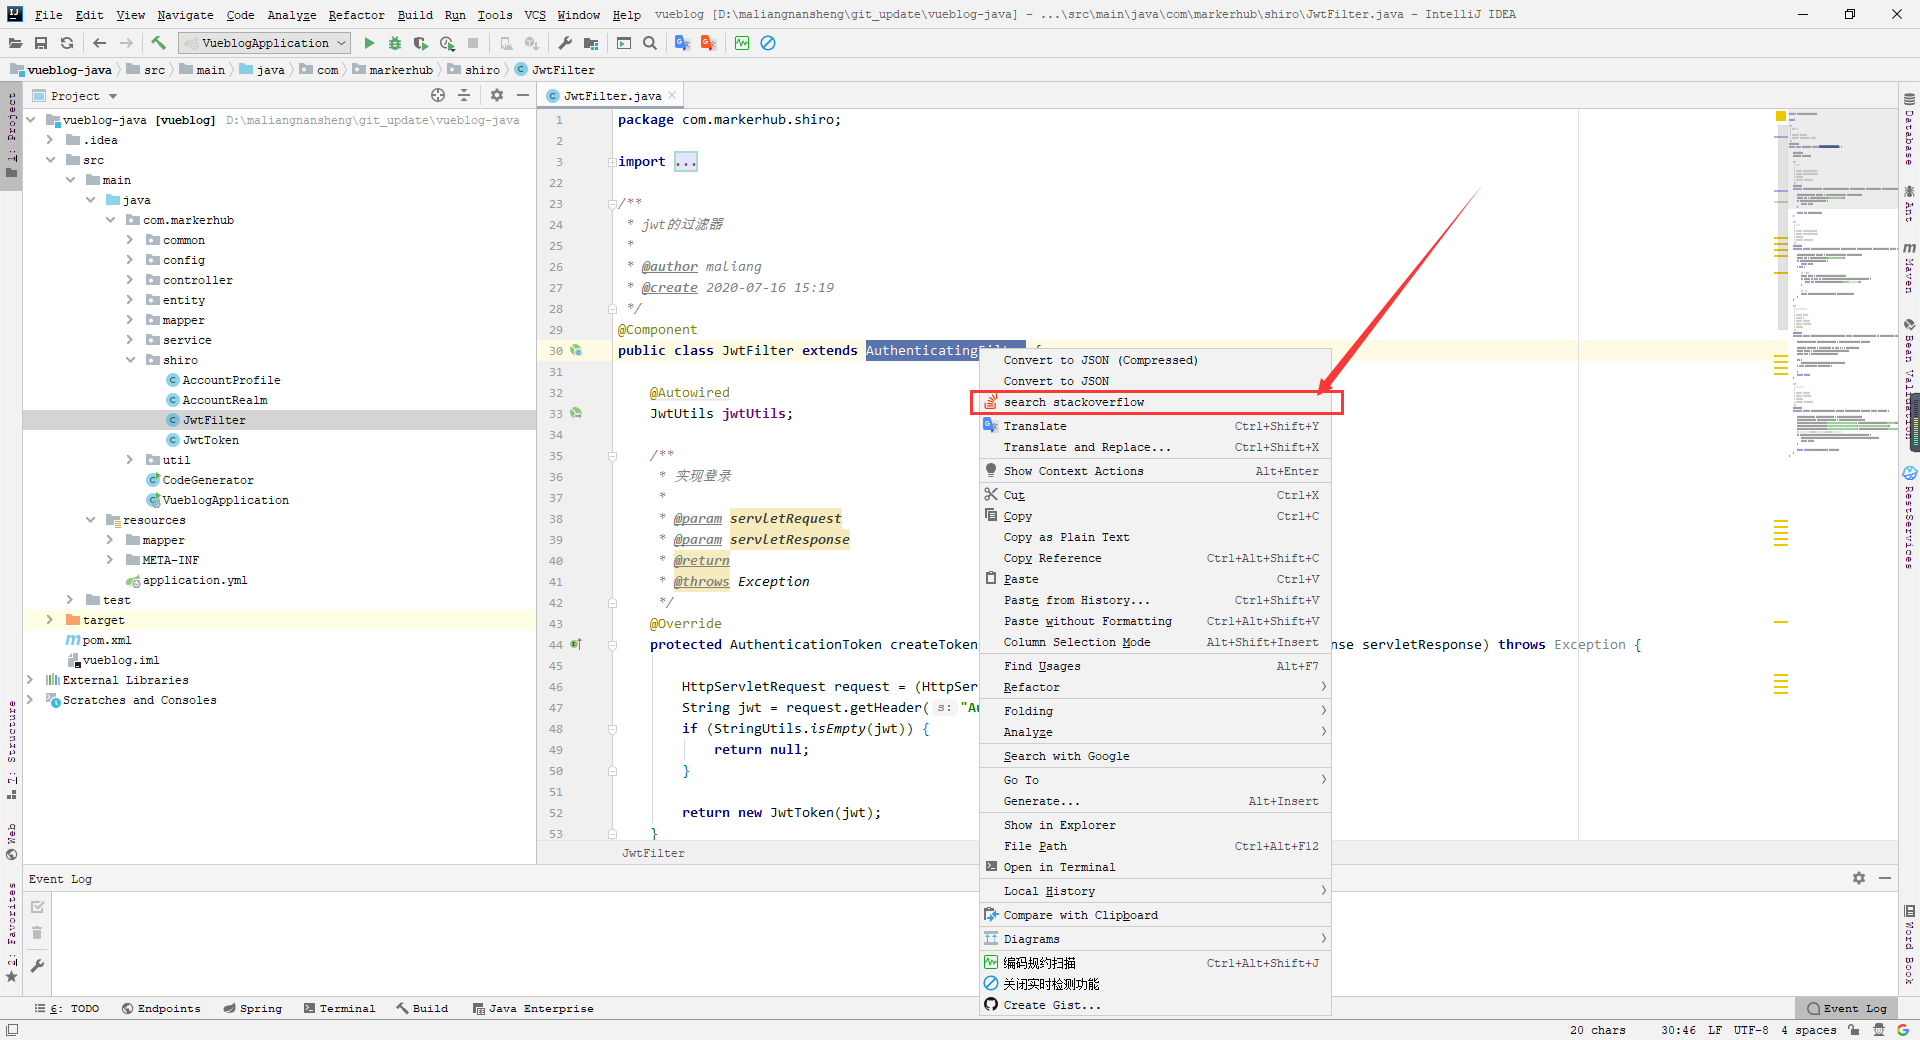Choose Copy Reference in the context menu
The width and height of the screenshot is (1920, 1040).
tap(1155, 558)
